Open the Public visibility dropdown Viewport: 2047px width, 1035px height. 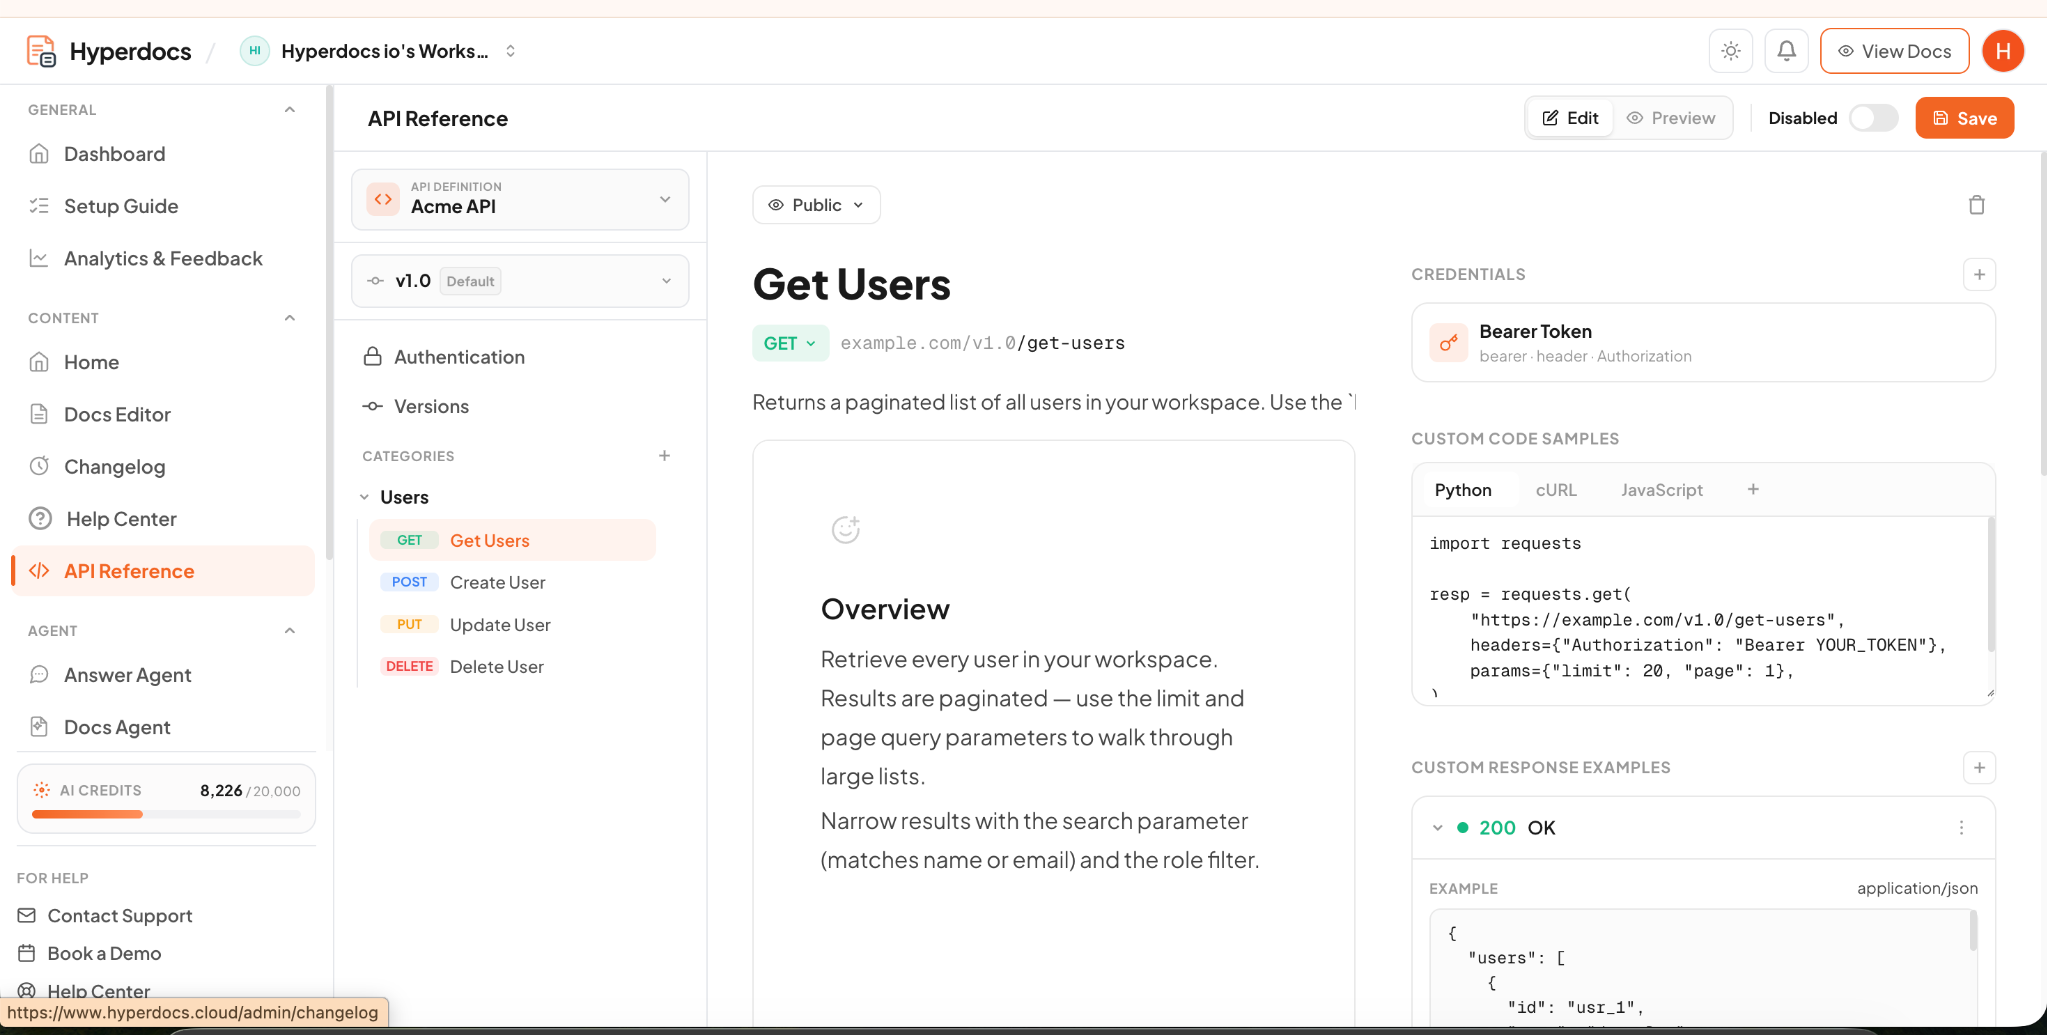pos(816,205)
